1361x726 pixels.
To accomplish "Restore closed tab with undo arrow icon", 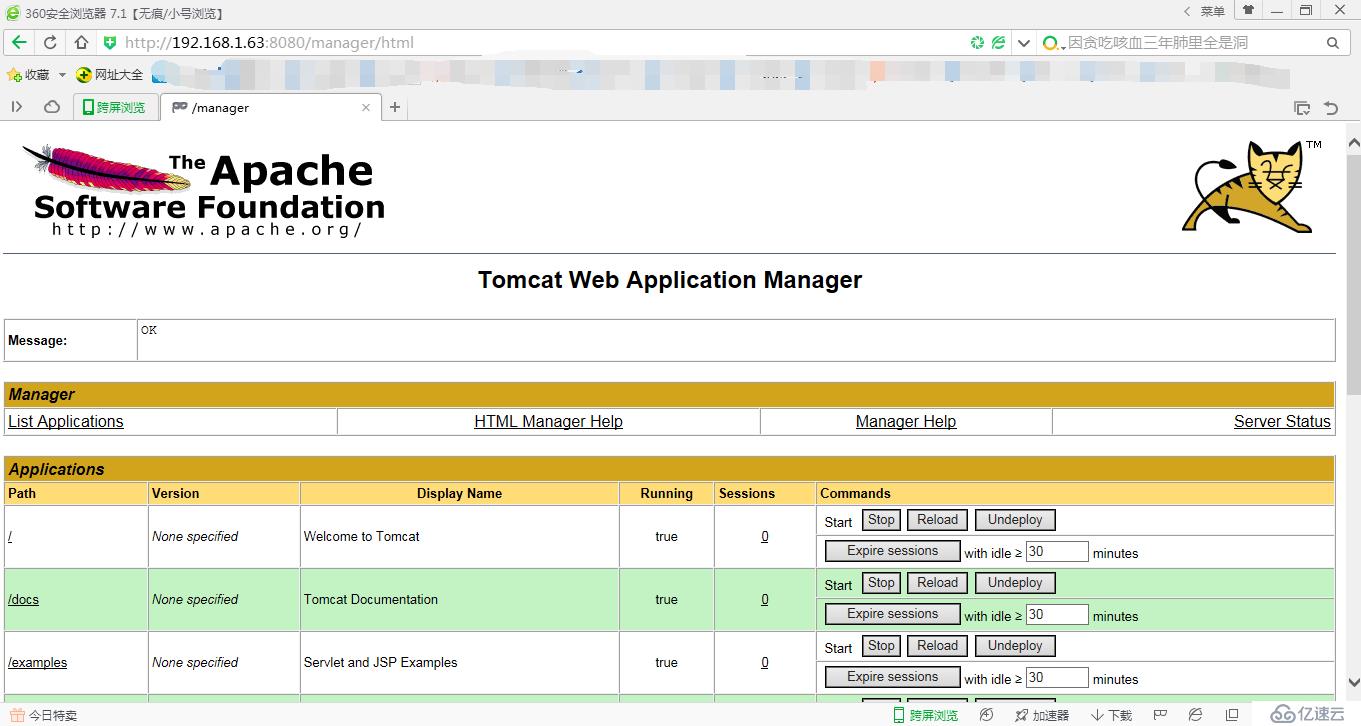I will click(1331, 108).
